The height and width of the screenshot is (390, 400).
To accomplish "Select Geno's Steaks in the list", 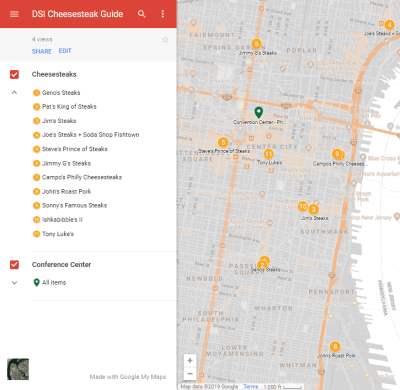I will pyautogui.click(x=57, y=93).
